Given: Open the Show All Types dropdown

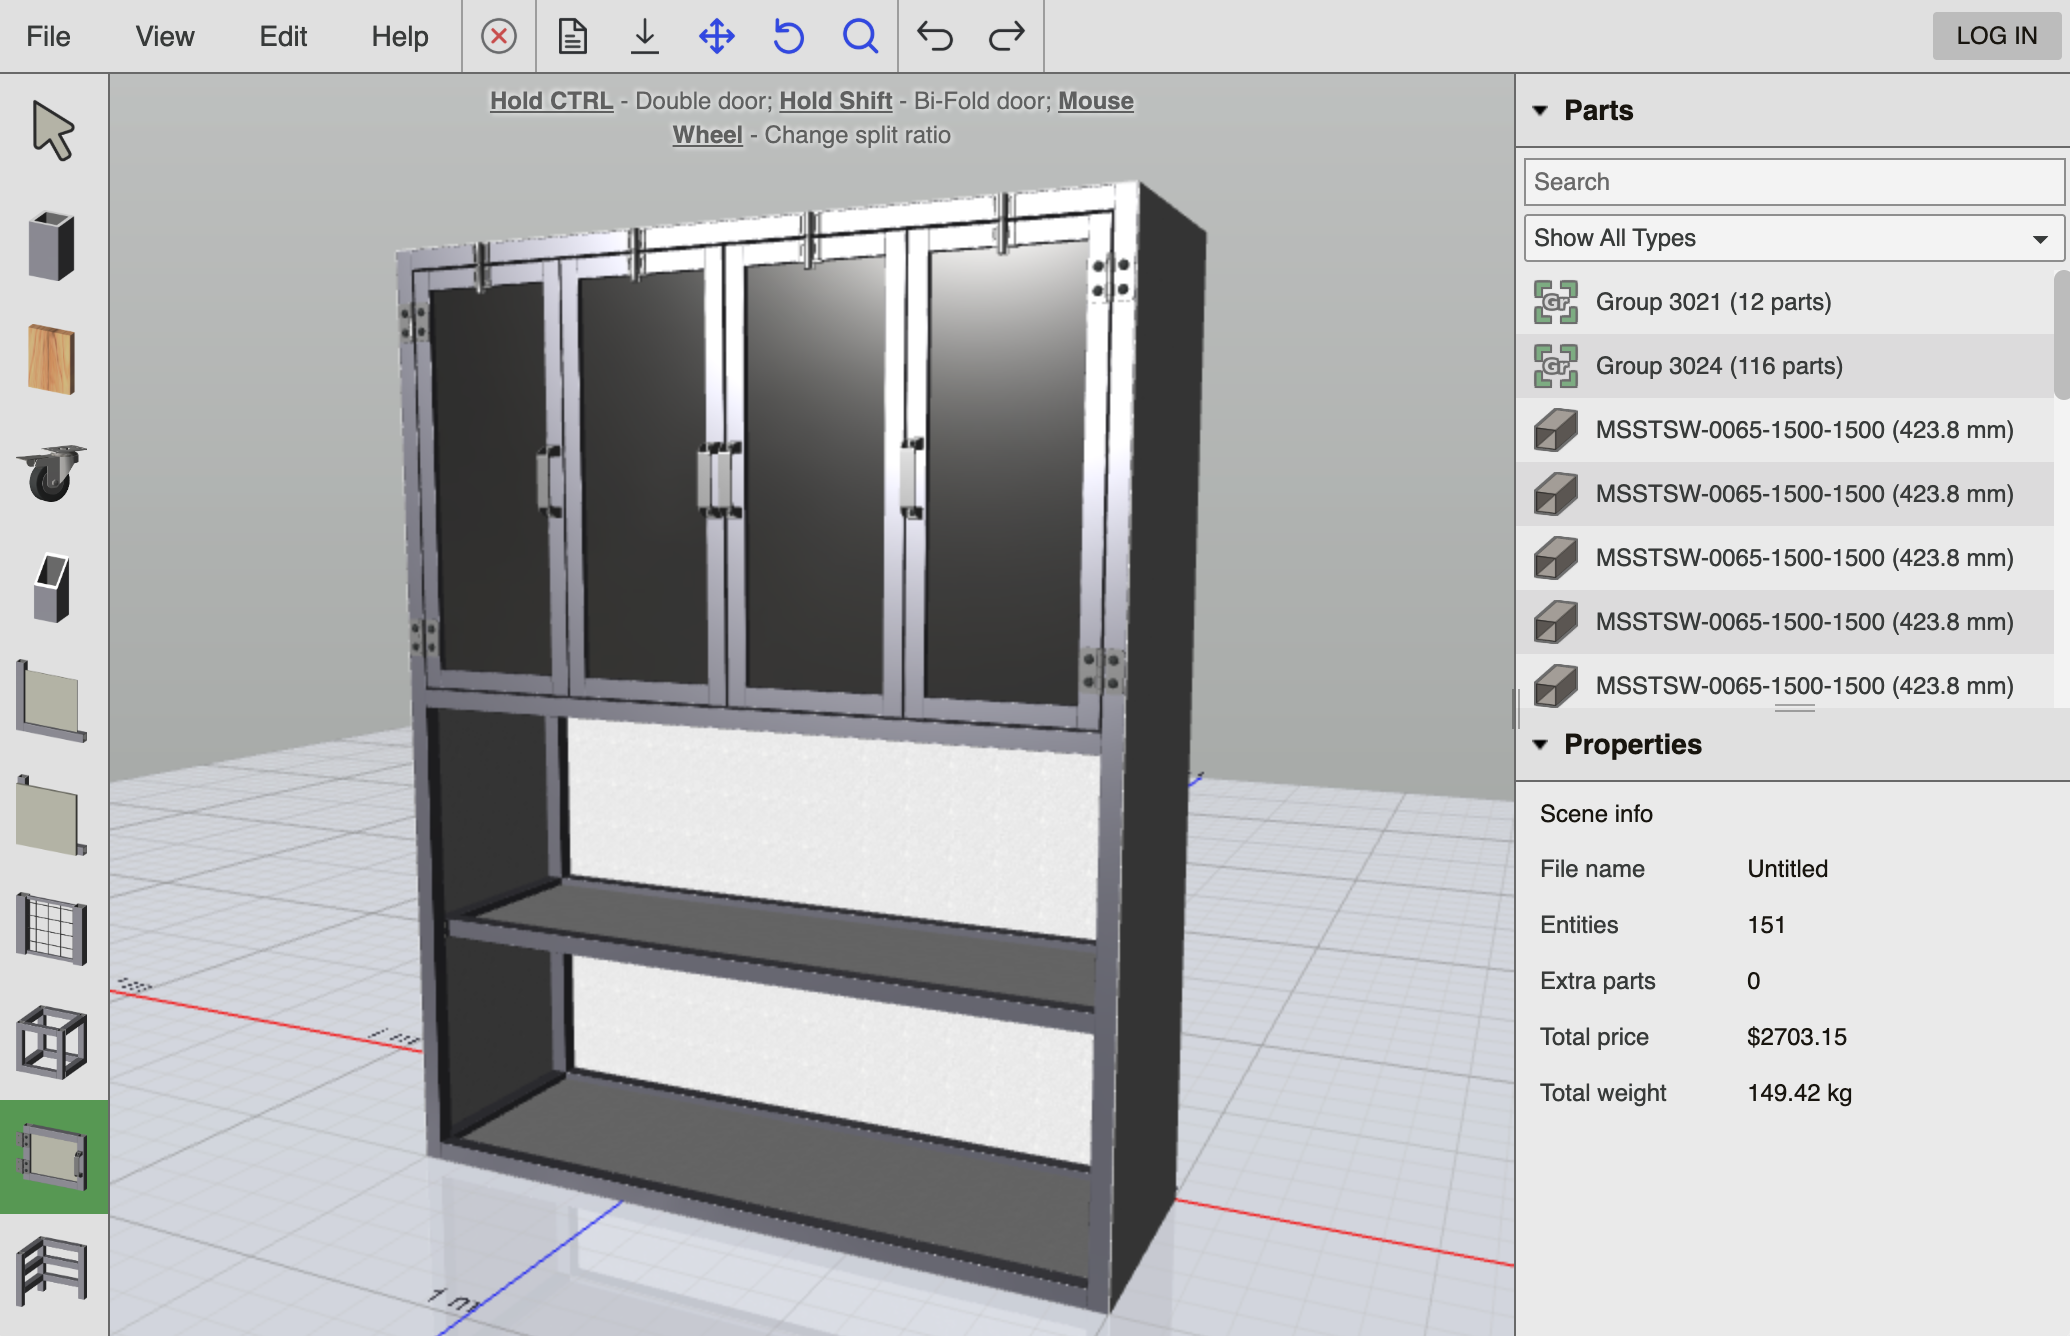Looking at the screenshot, I should click(x=1791, y=238).
